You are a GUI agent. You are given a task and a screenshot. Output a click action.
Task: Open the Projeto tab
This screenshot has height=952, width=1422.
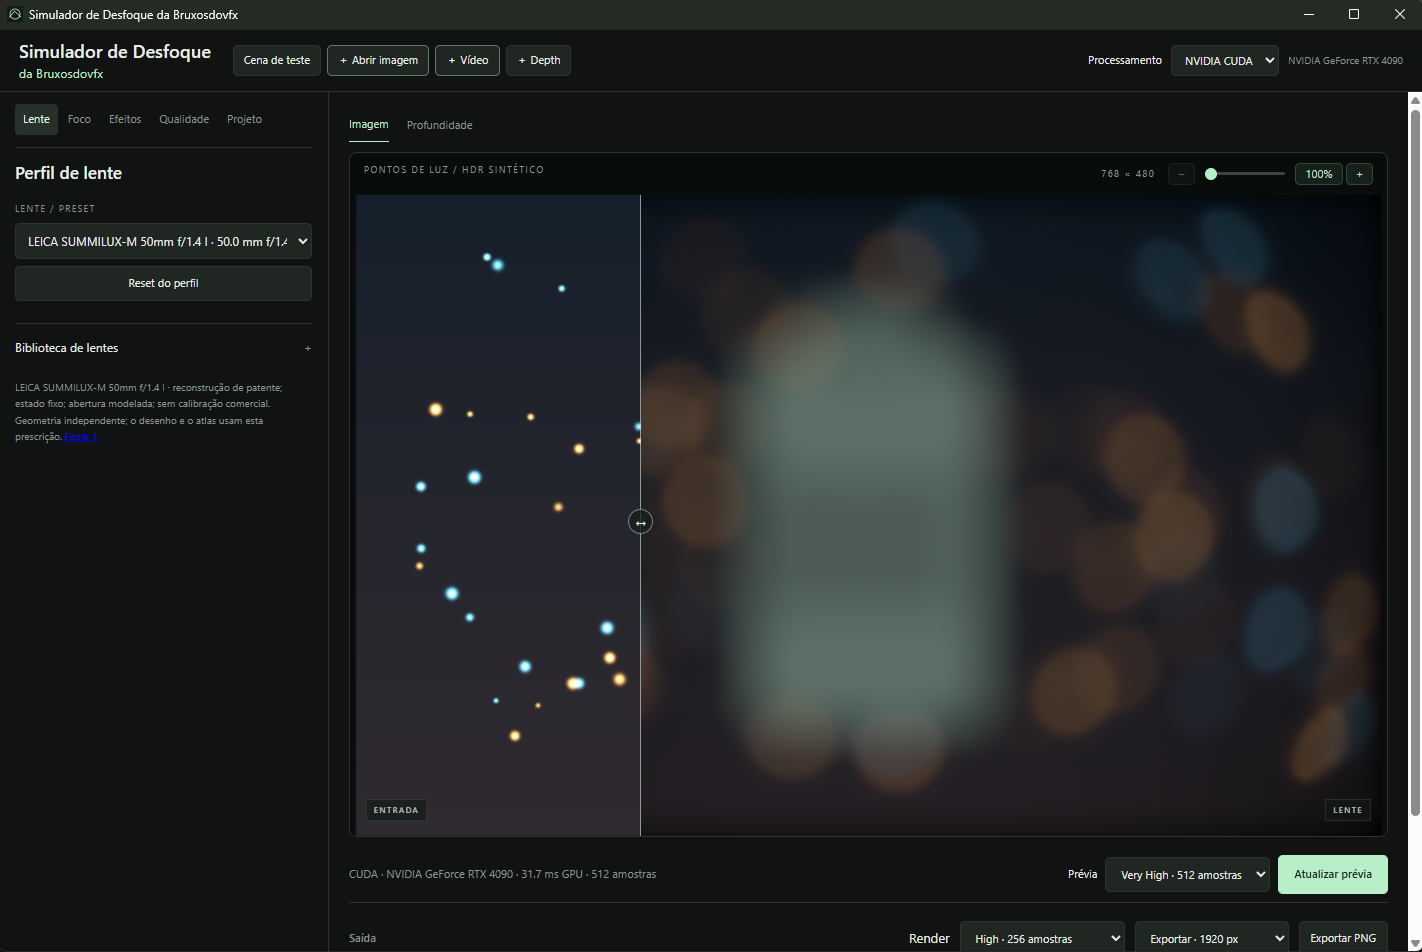click(244, 119)
